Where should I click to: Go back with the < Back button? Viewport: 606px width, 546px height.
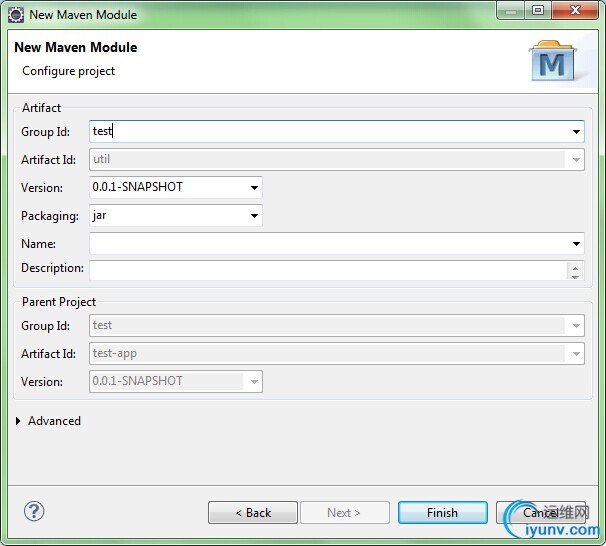click(253, 513)
